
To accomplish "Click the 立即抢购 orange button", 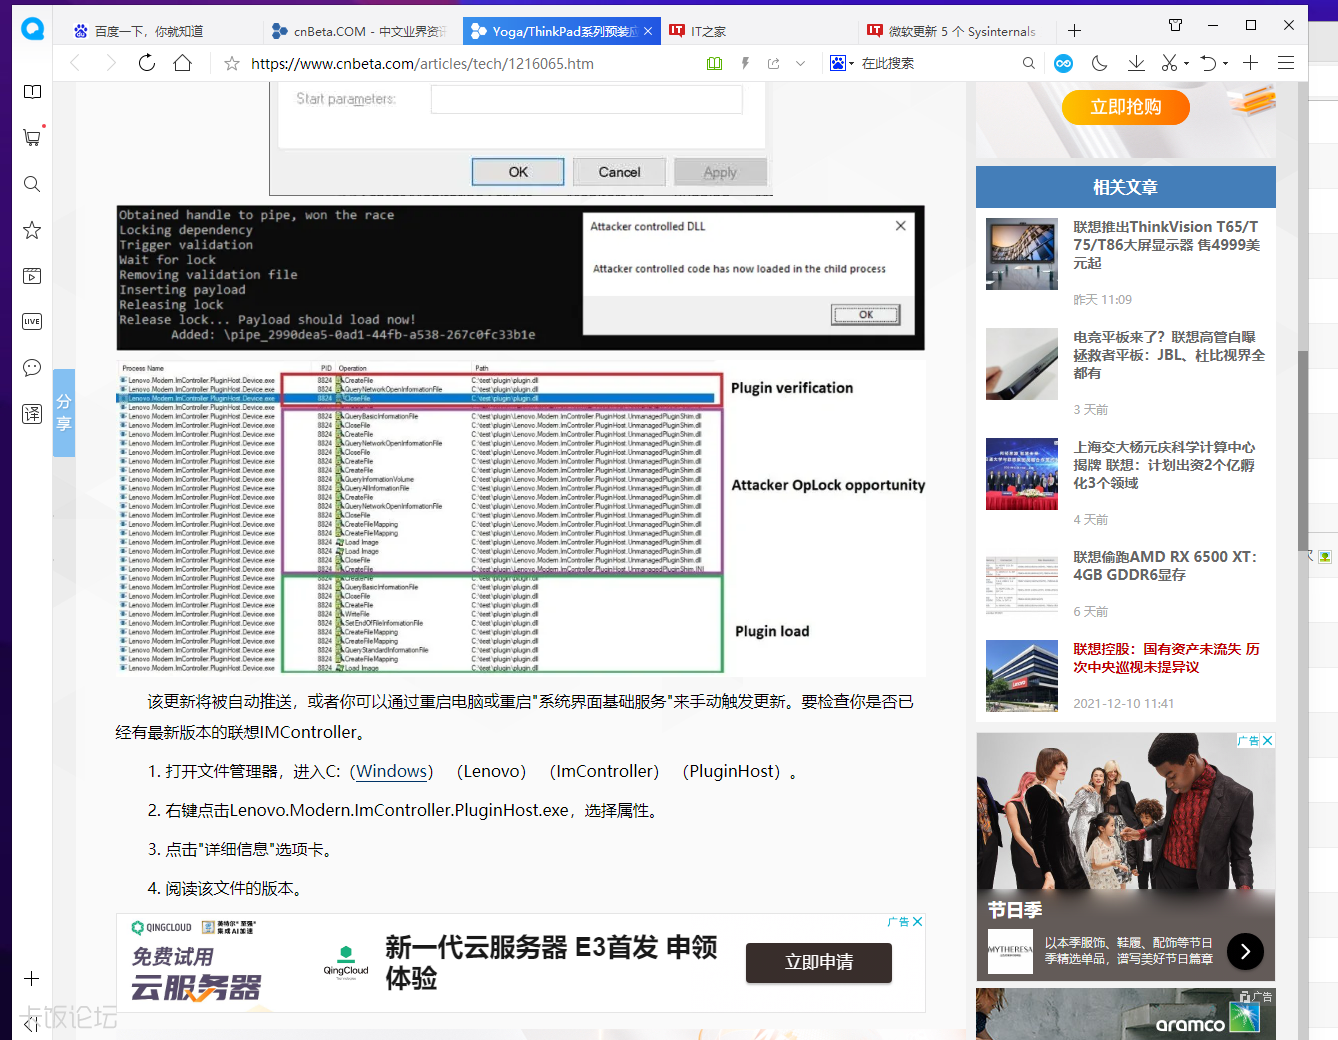I will click(1125, 107).
